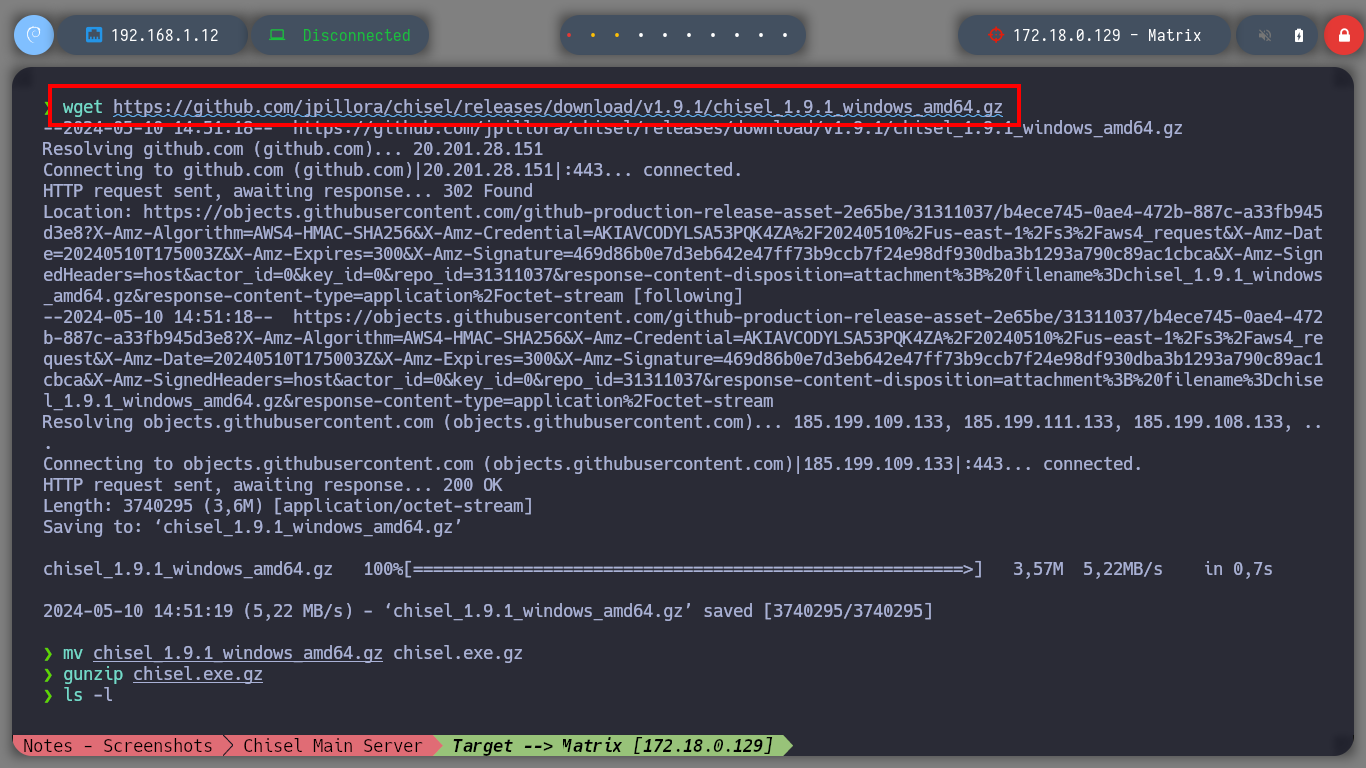This screenshot has height=768, width=1366.
Task: Switch to the Chisel Main Server tab
Action: (x=332, y=746)
